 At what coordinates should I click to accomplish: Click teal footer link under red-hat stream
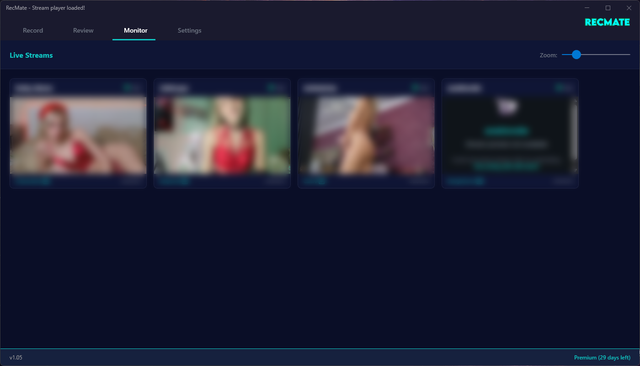32,181
